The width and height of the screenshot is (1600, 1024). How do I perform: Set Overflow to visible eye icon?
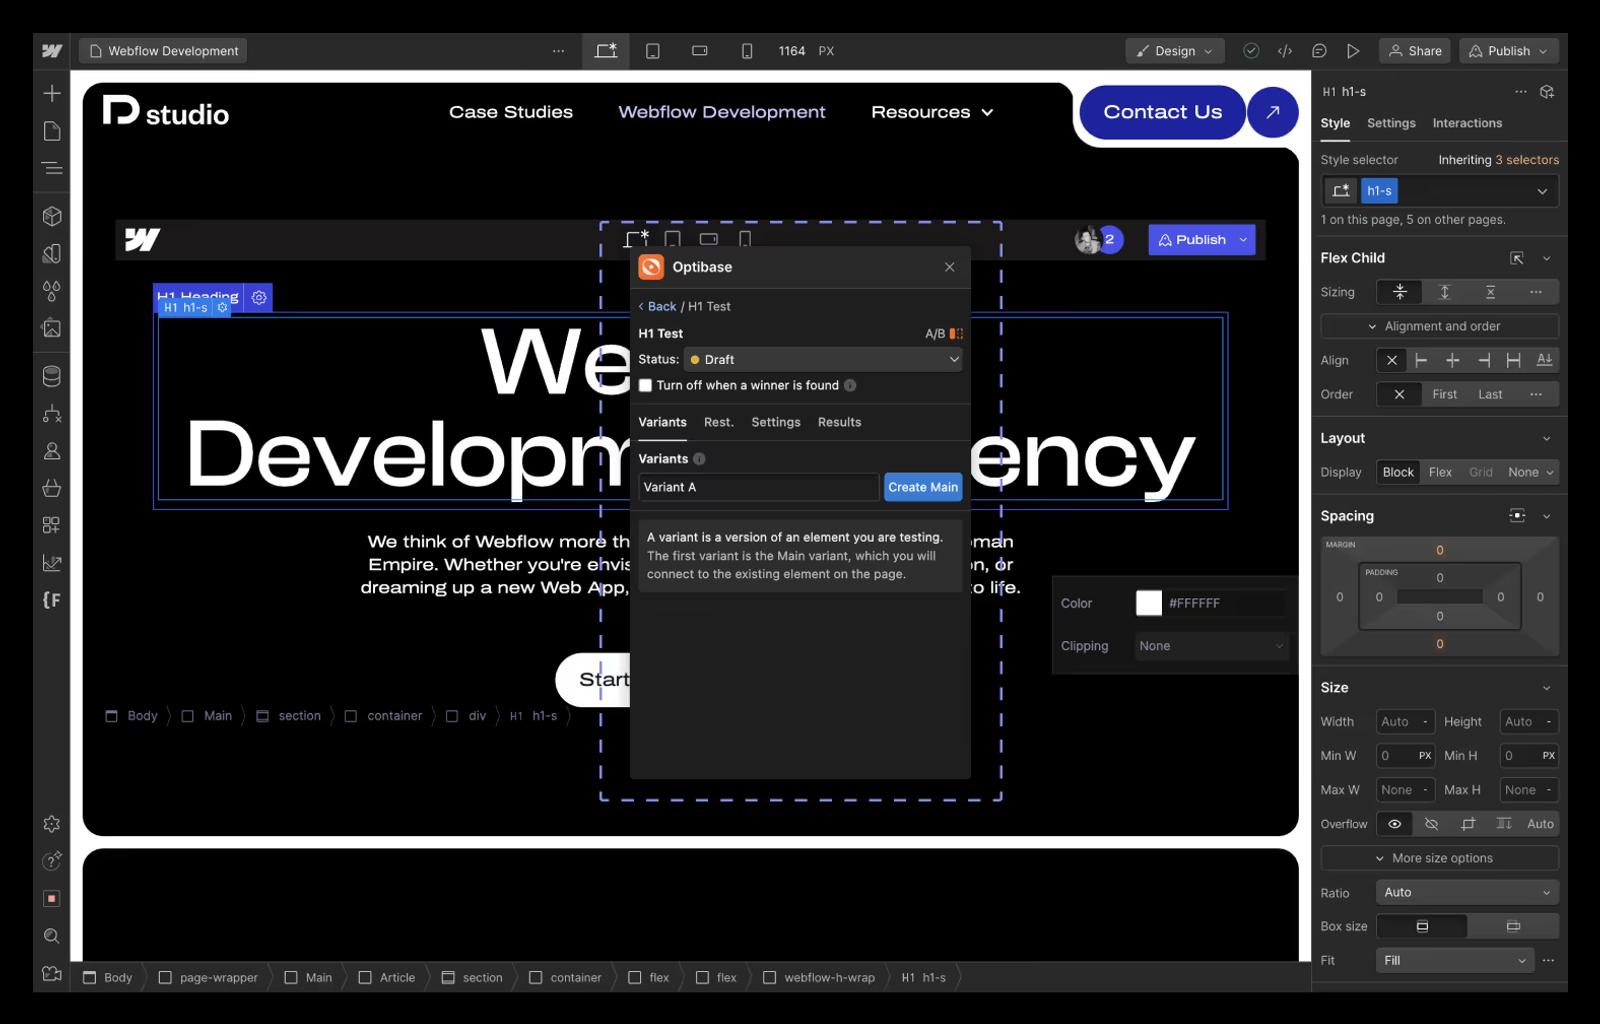(x=1394, y=824)
